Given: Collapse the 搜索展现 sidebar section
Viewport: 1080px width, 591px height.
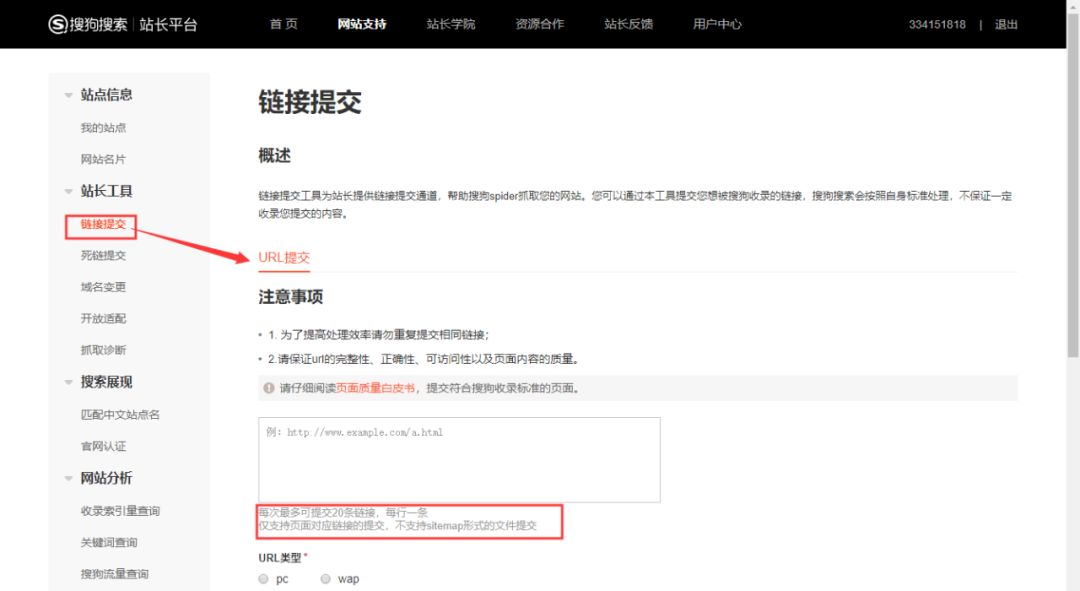Looking at the screenshot, I should point(68,382).
